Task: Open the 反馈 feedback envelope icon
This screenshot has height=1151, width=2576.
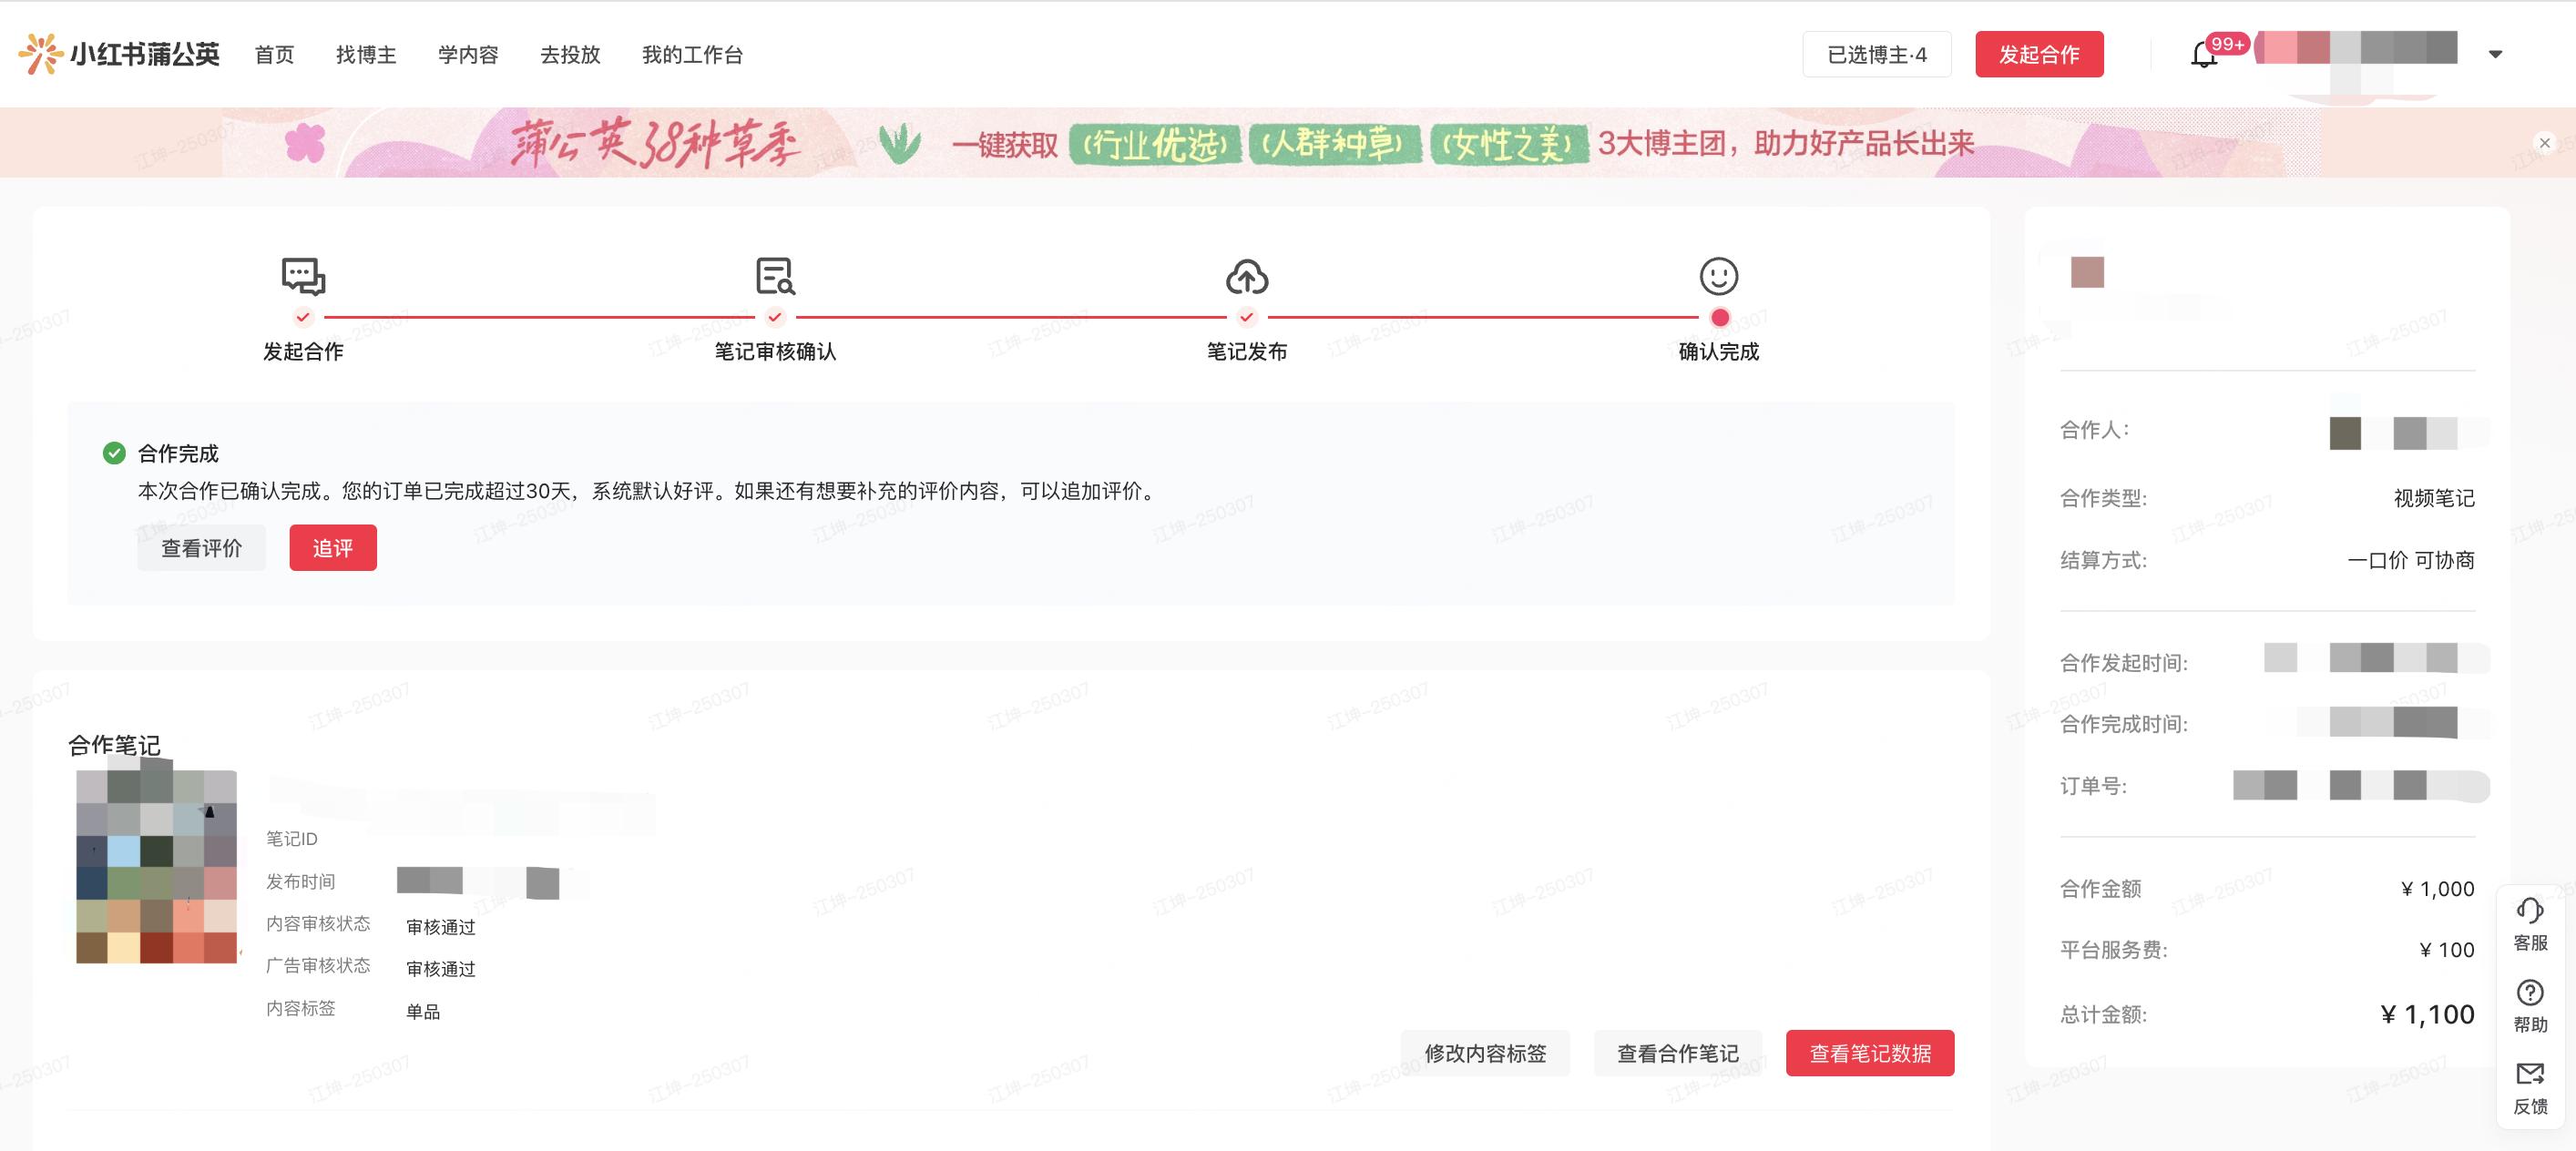Action: point(2530,1074)
